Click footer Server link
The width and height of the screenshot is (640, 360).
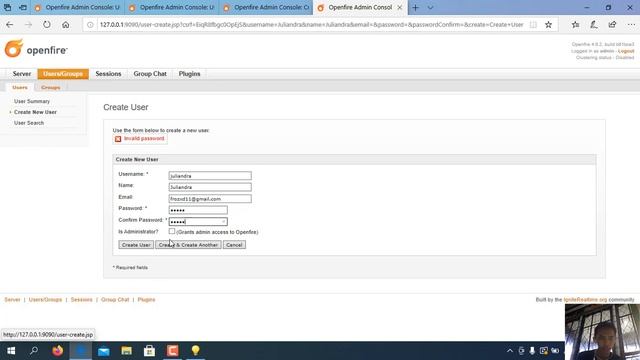coord(12,300)
